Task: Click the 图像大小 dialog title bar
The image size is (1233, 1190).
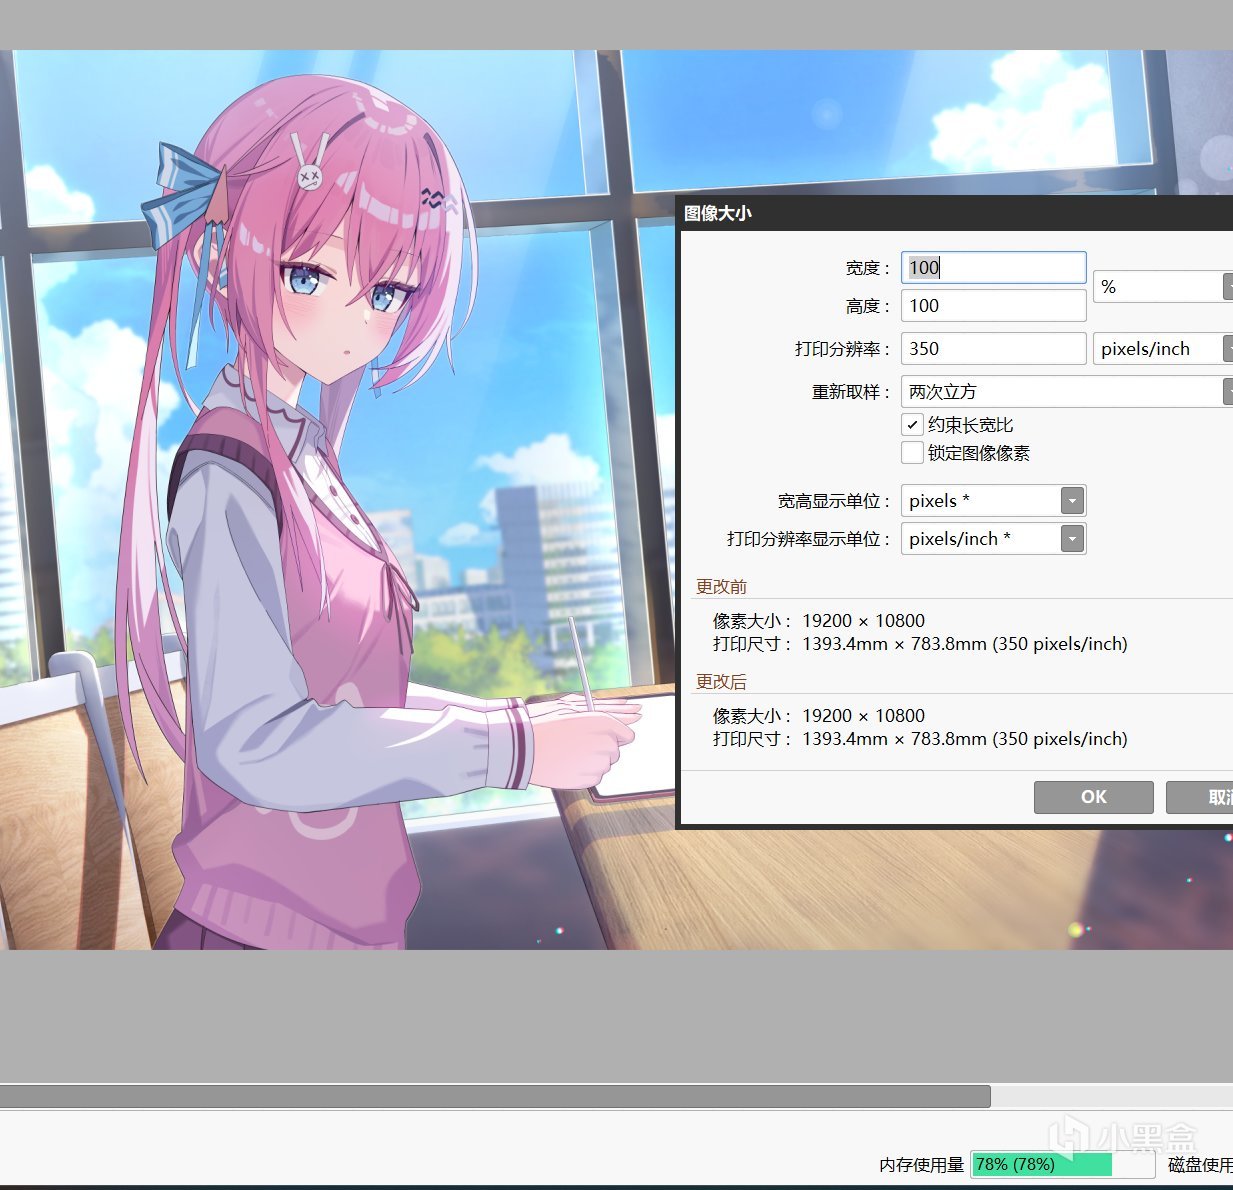Action: pos(956,213)
